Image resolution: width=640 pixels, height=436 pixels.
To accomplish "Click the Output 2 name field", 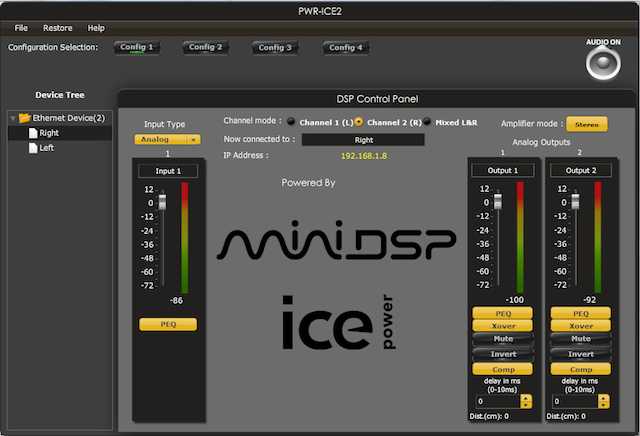I will coord(581,170).
